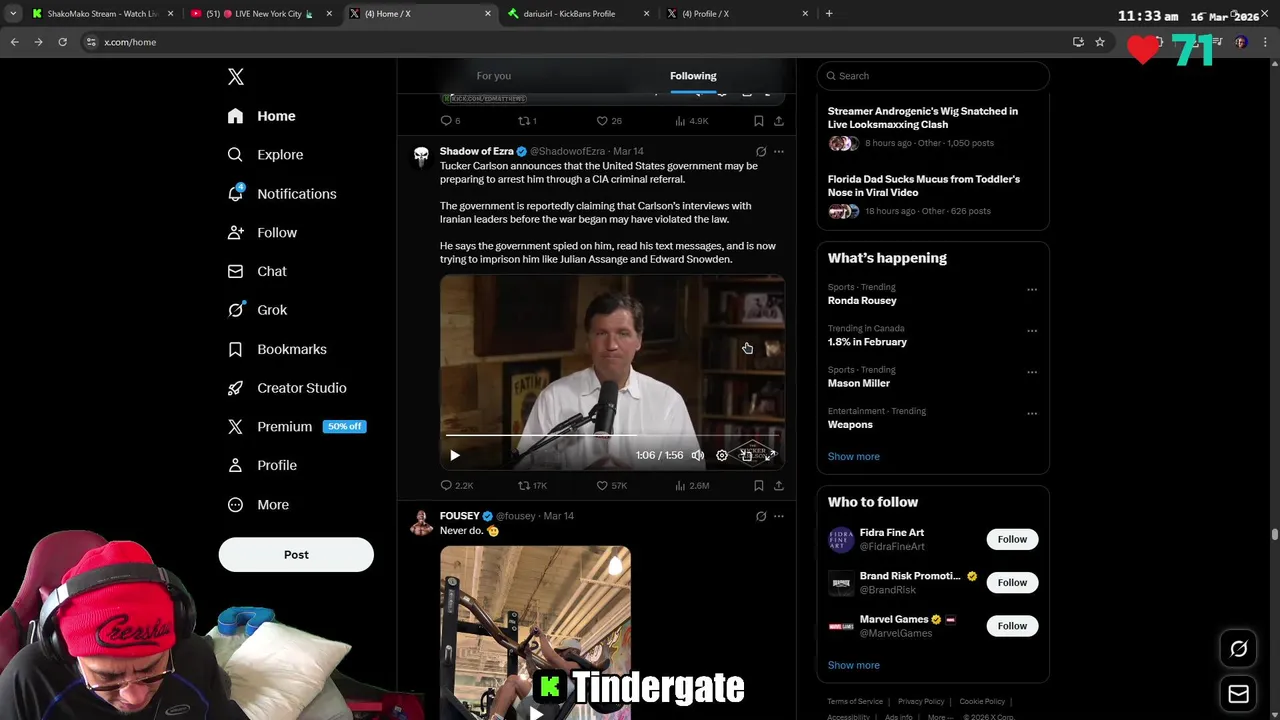Open the video settings gear
Image resolution: width=1280 pixels, height=720 pixels.
point(722,456)
